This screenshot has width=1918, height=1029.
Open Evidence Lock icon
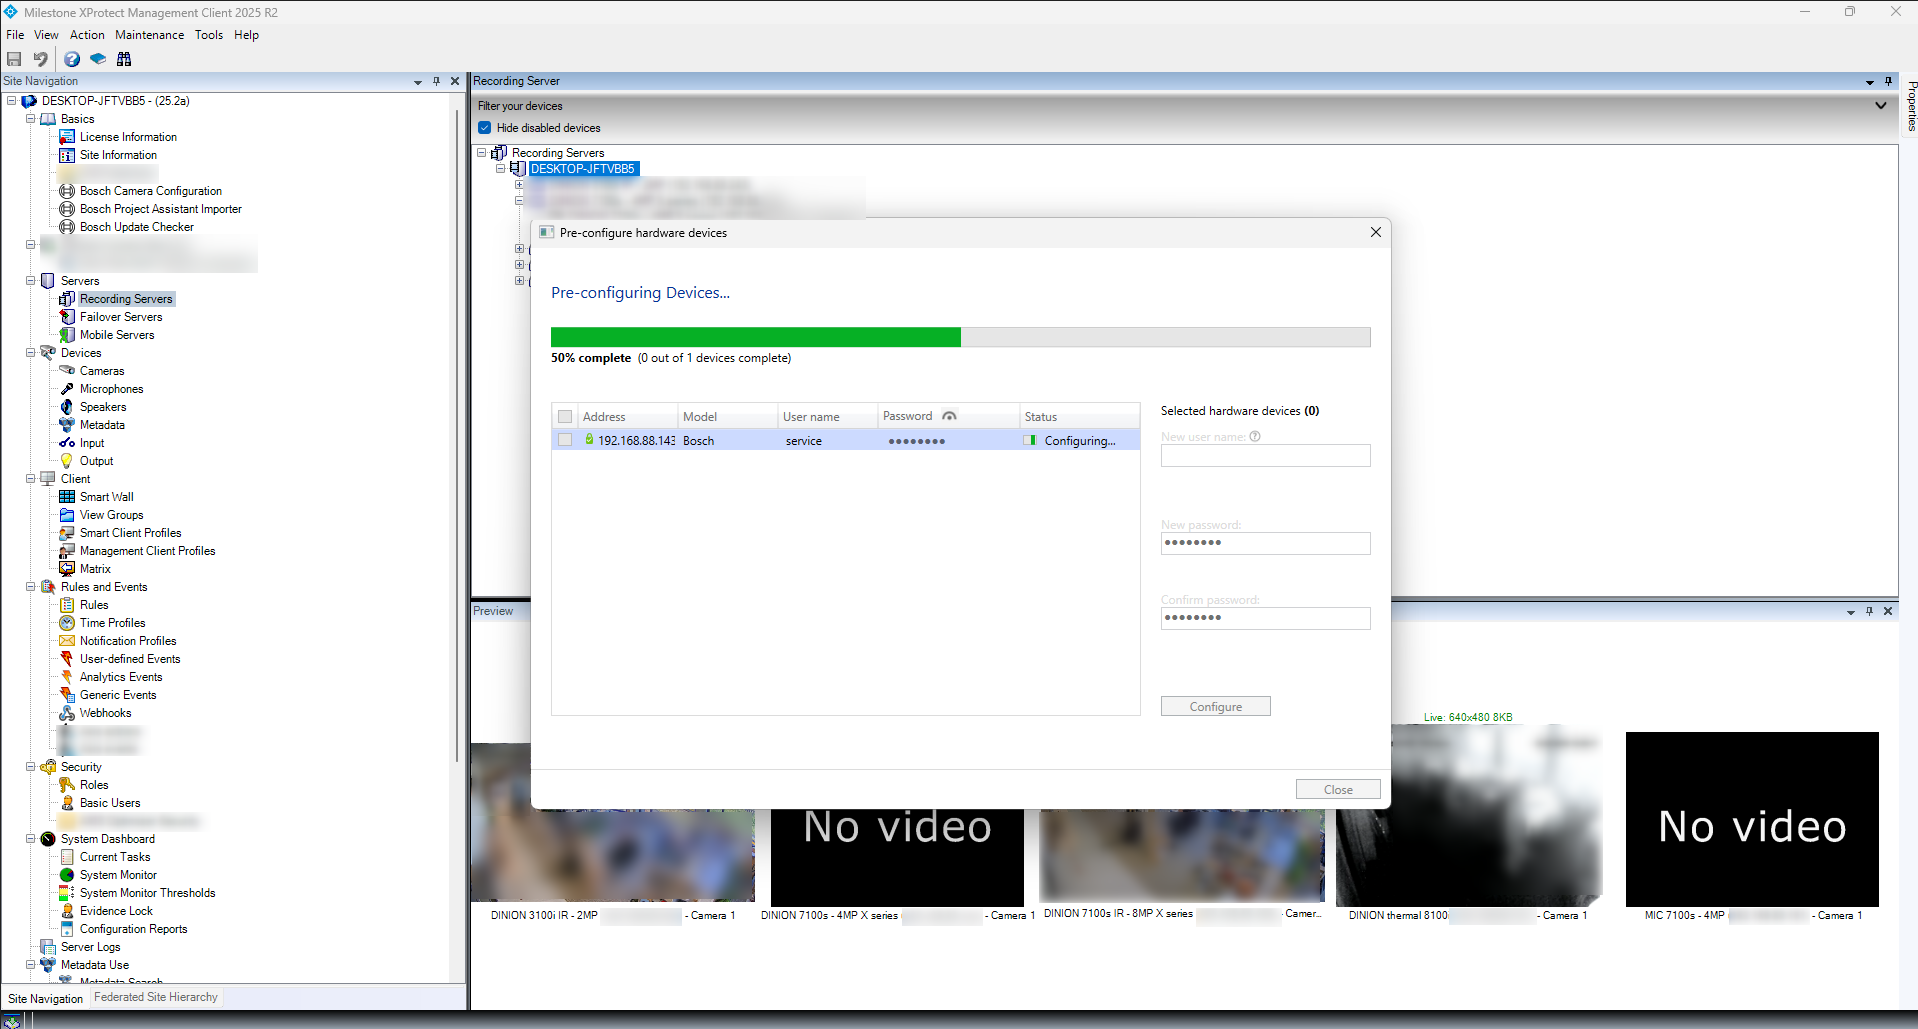pyautogui.click(x=67, y=911)
